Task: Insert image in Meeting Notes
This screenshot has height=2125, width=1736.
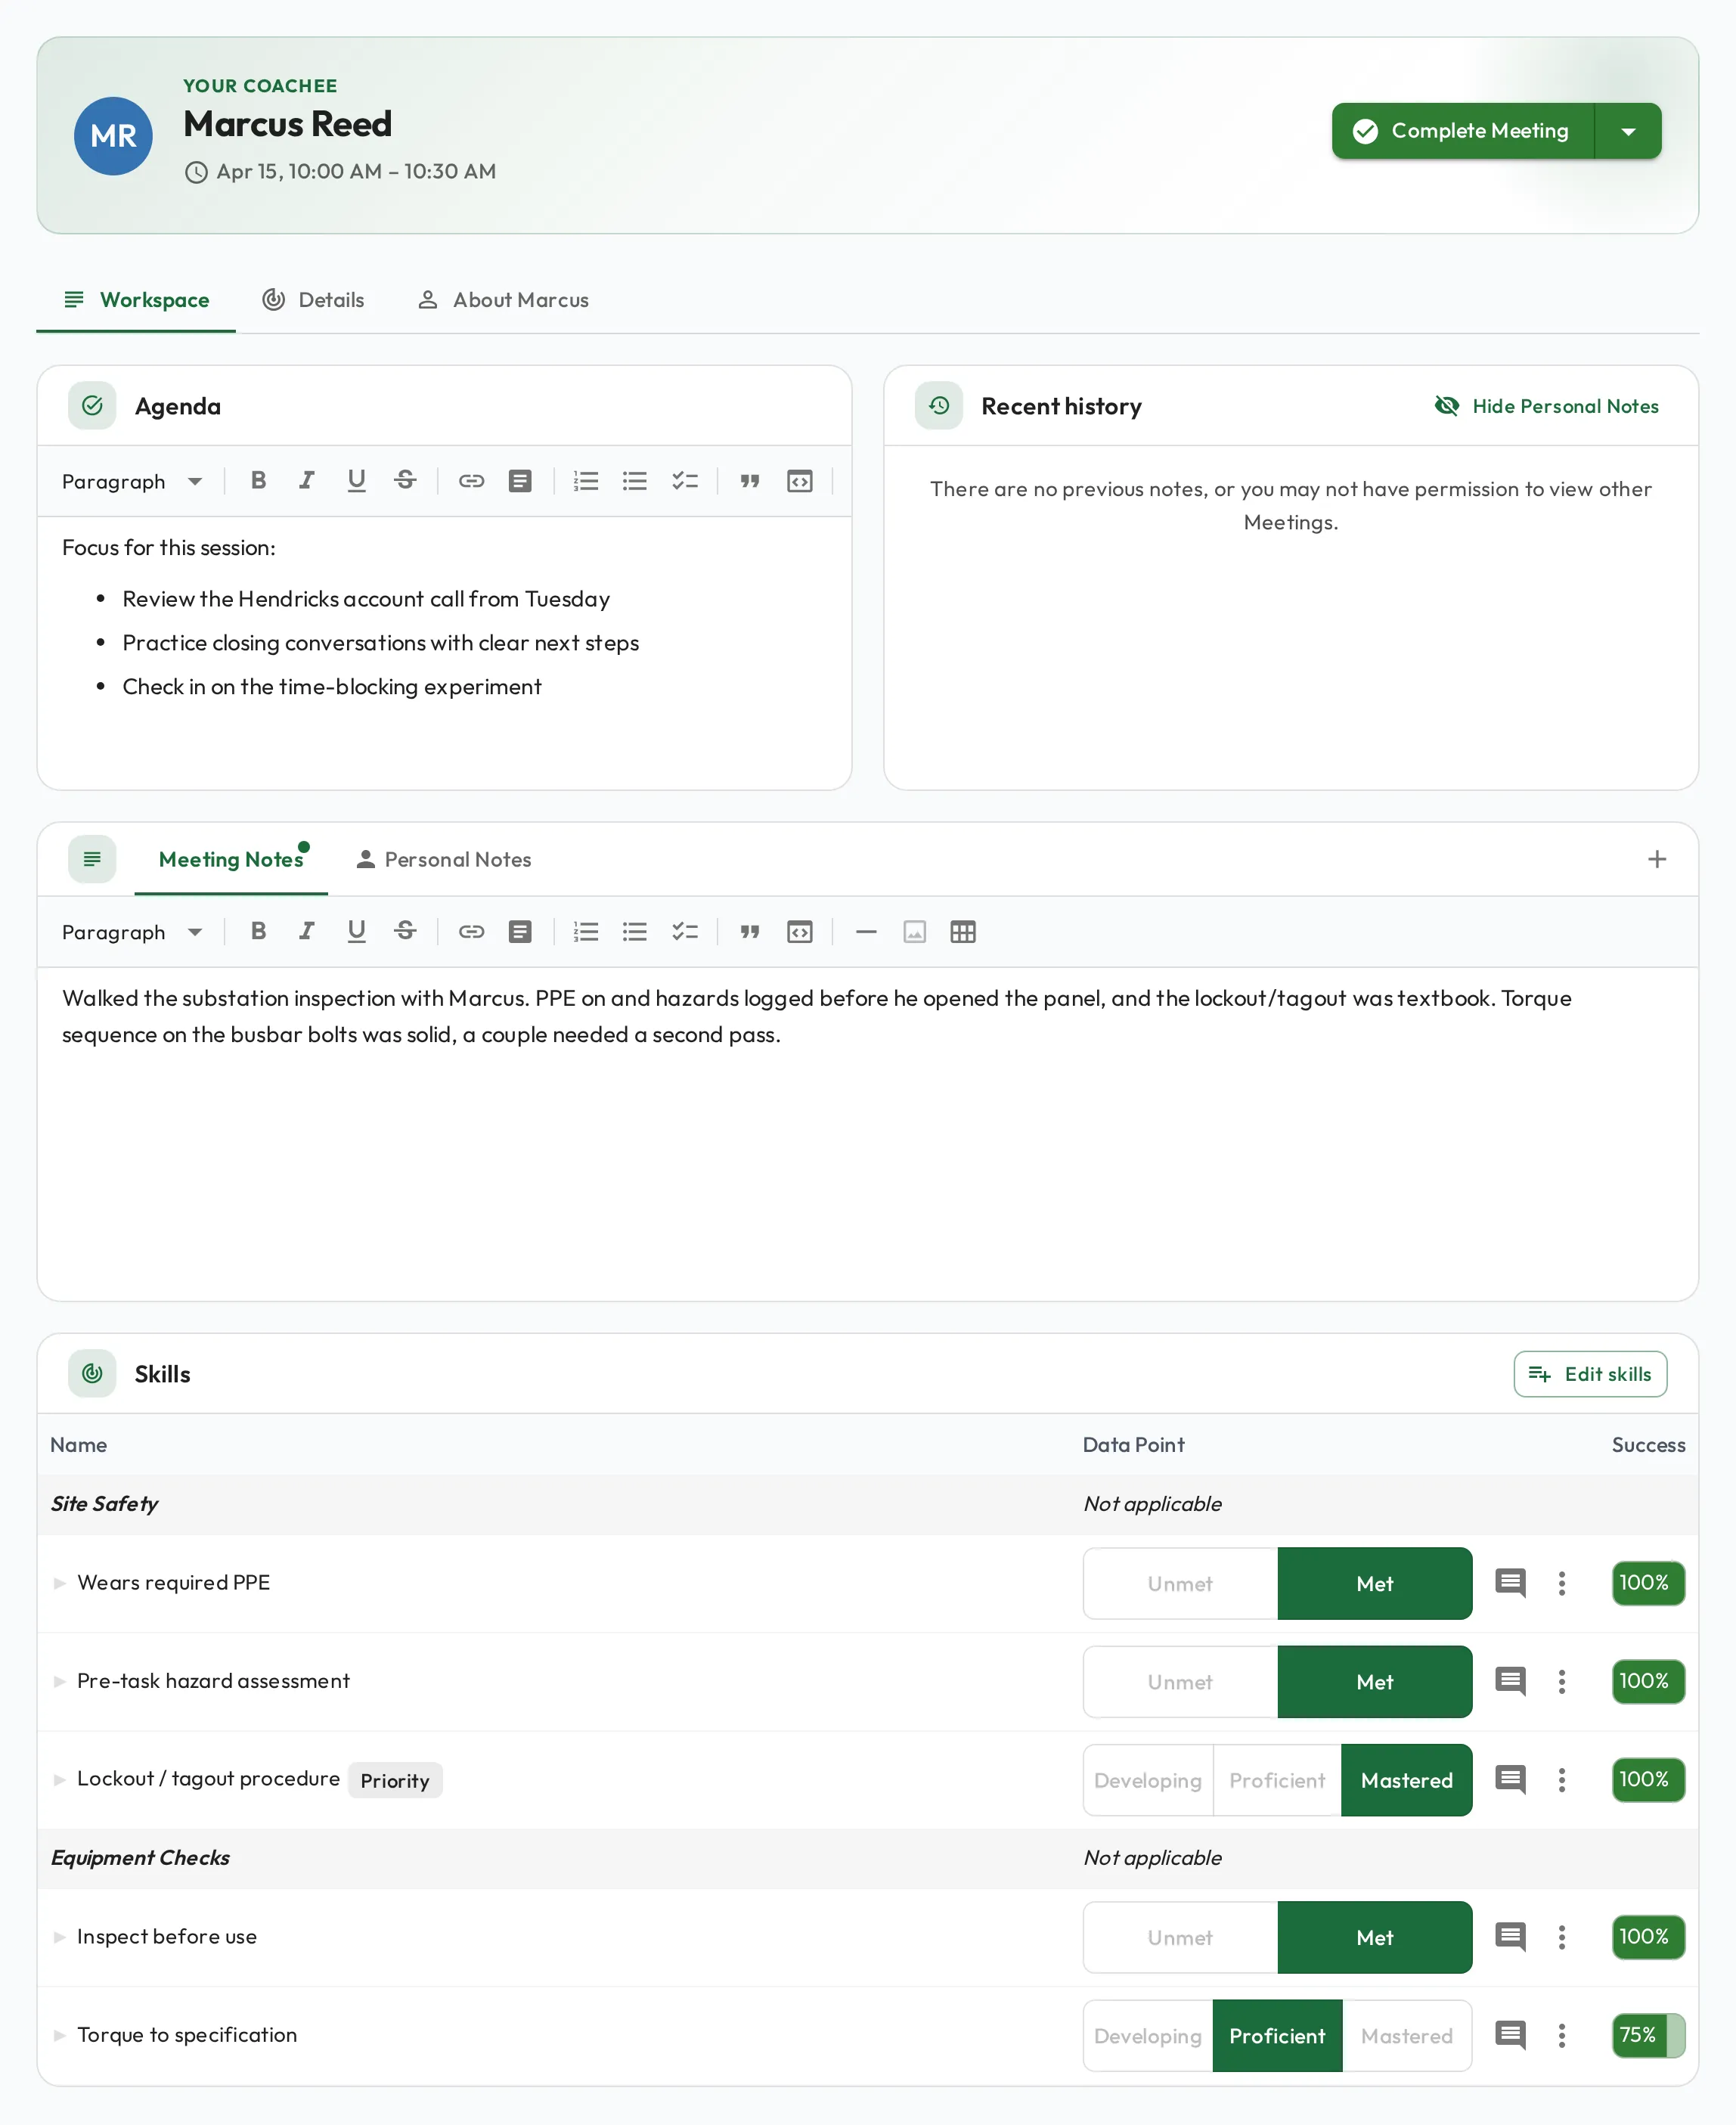Action: pyautogui.click(x=915, y=932)
